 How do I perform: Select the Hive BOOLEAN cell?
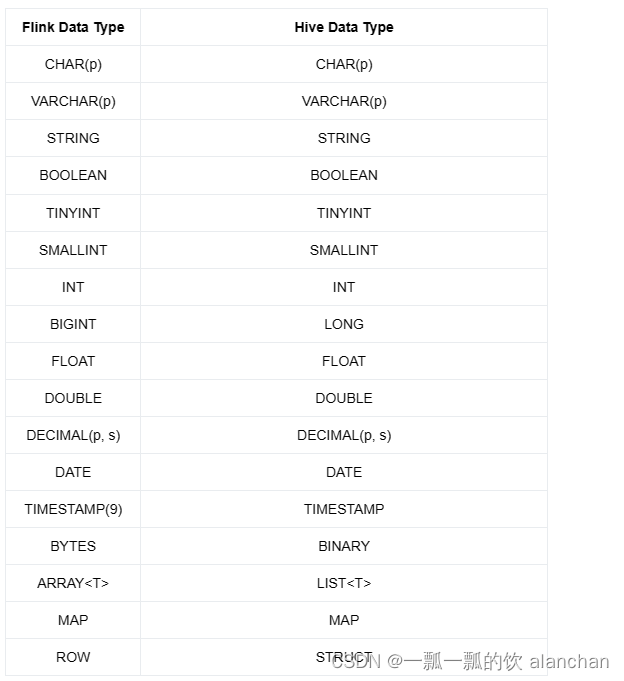[x=344, y=175]
